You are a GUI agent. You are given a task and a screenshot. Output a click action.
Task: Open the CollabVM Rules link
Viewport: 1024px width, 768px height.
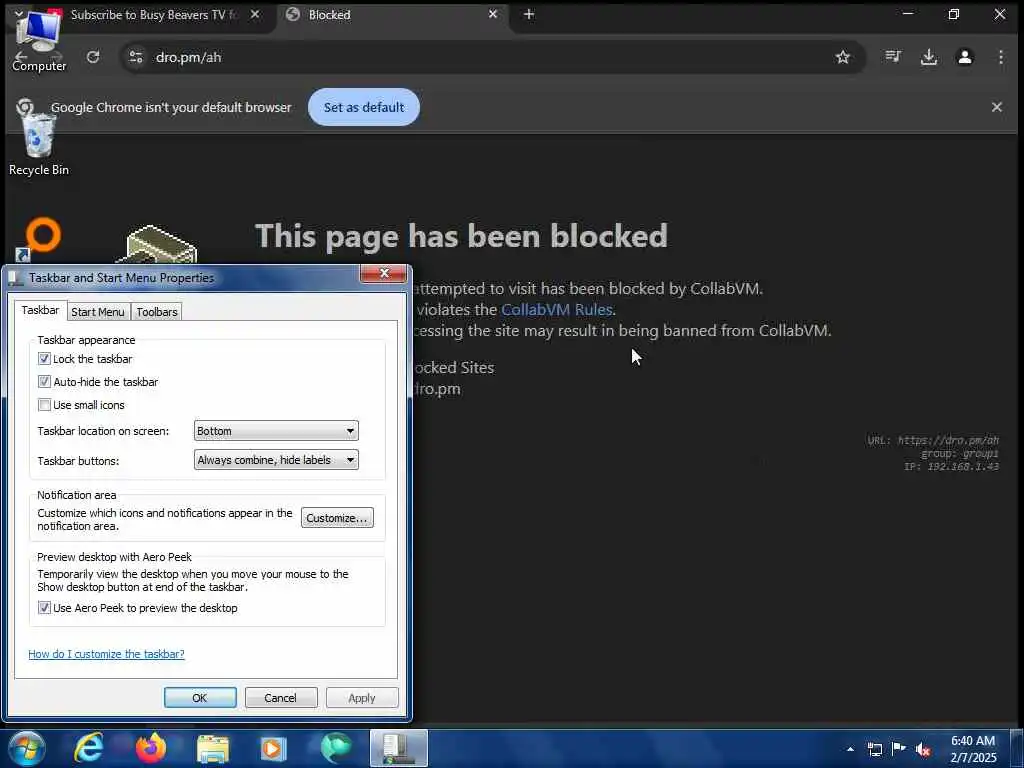coord(556,310)
